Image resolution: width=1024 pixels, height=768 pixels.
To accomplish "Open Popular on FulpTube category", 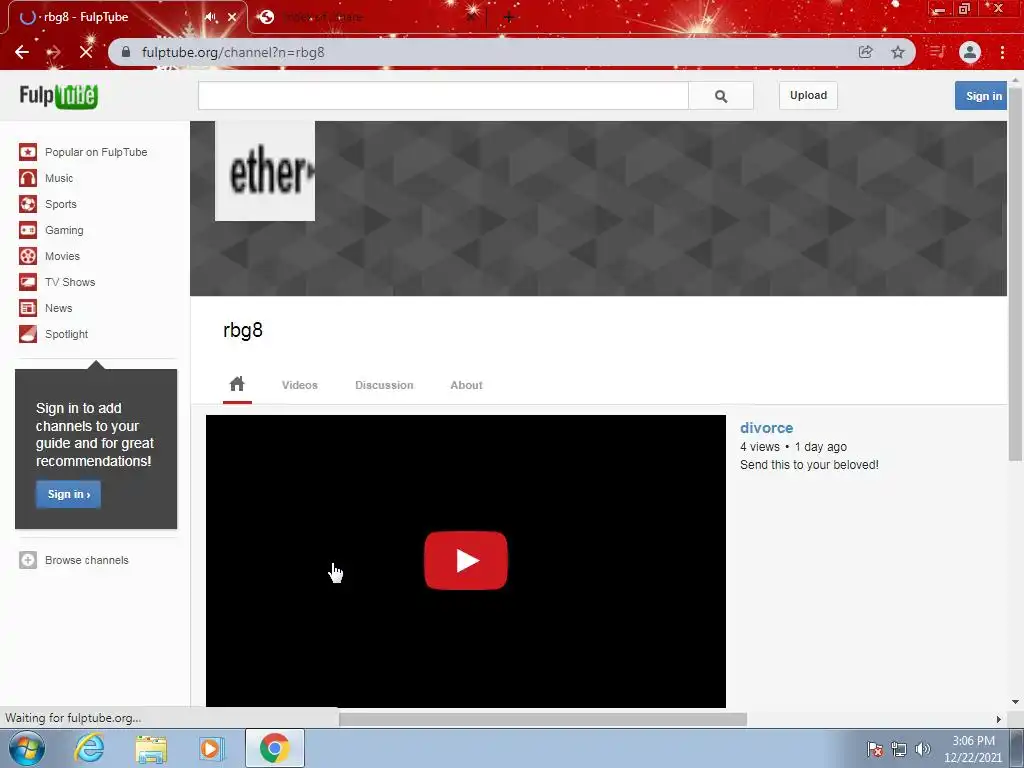I will [x=96, y=152].
